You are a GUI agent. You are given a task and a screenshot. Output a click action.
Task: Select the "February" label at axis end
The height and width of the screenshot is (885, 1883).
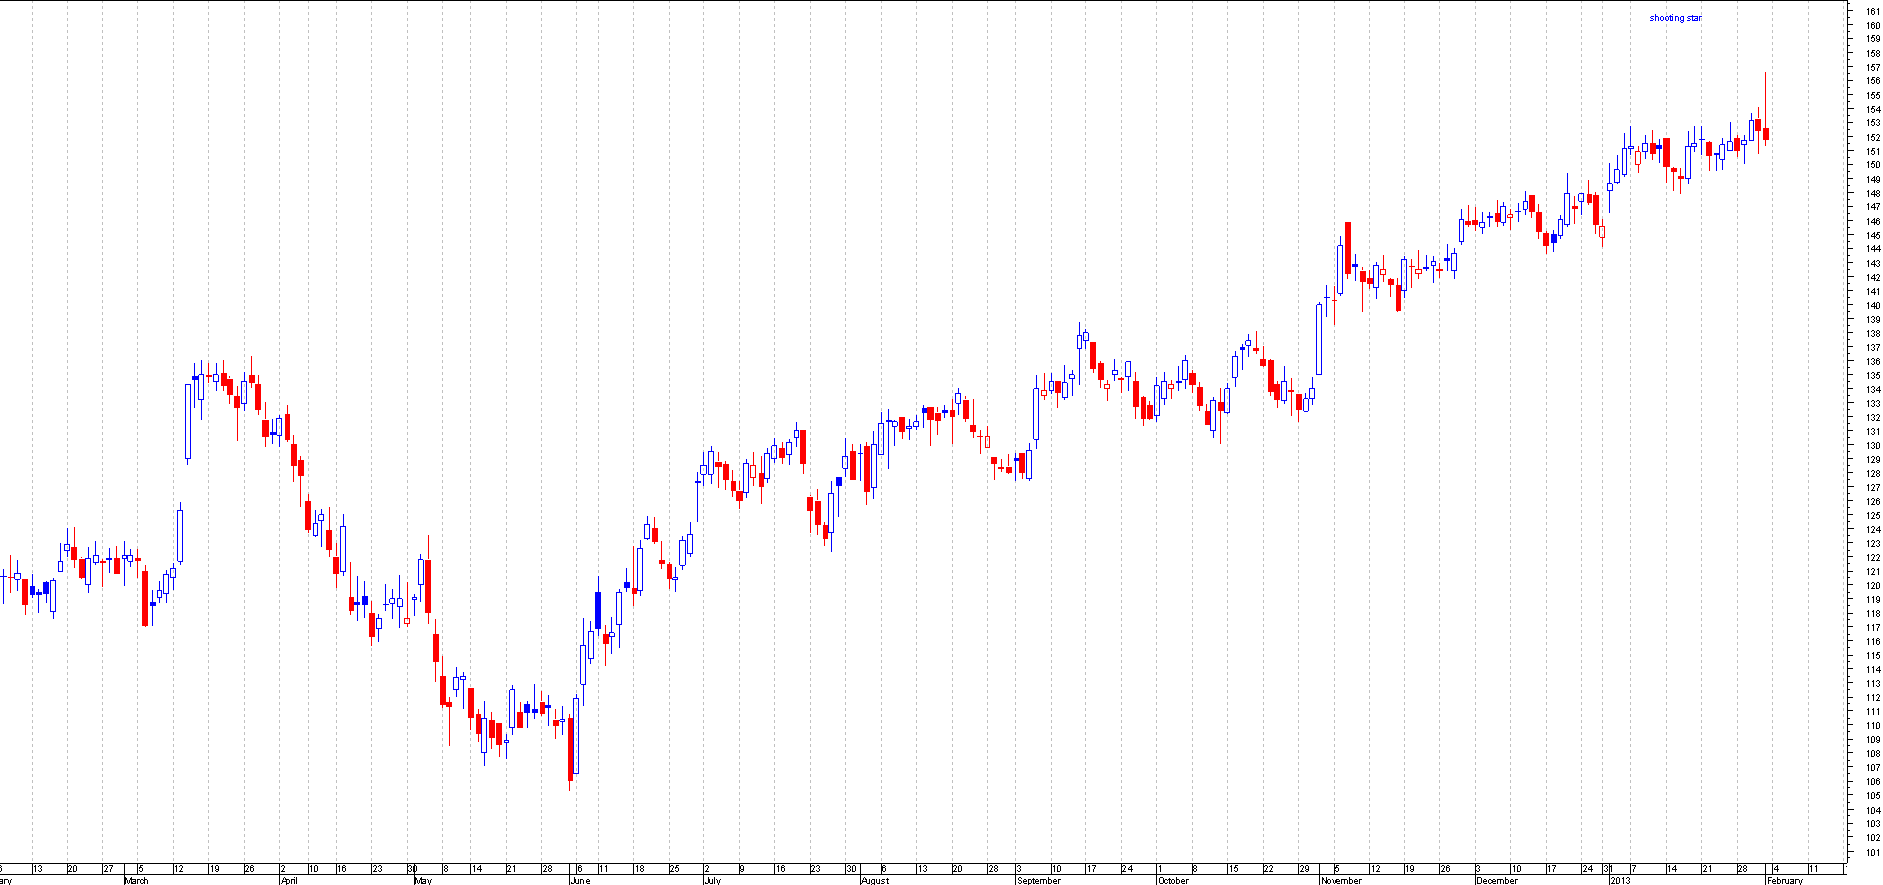tap(1785, 880)
